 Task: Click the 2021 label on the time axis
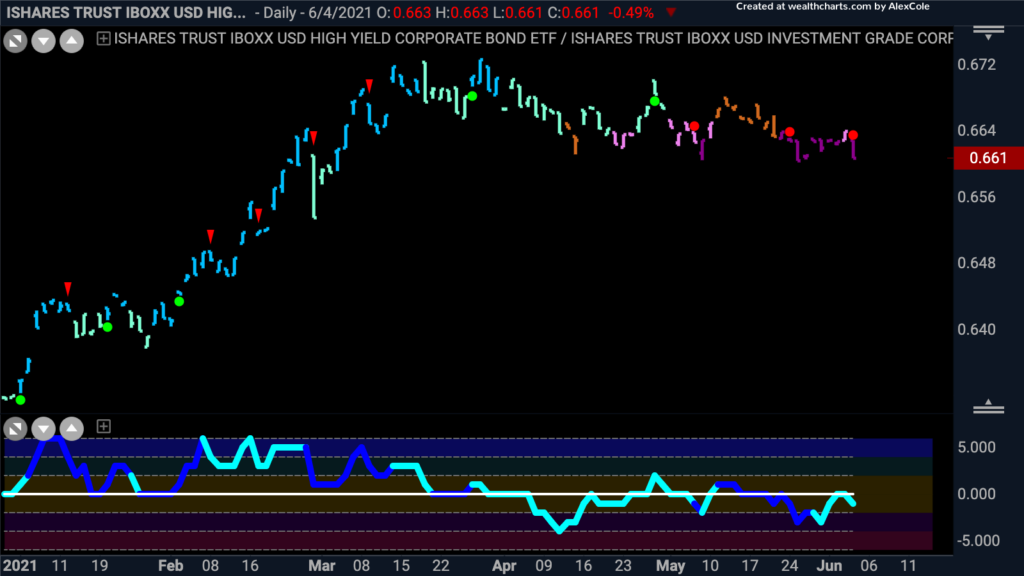coord(20,566)
